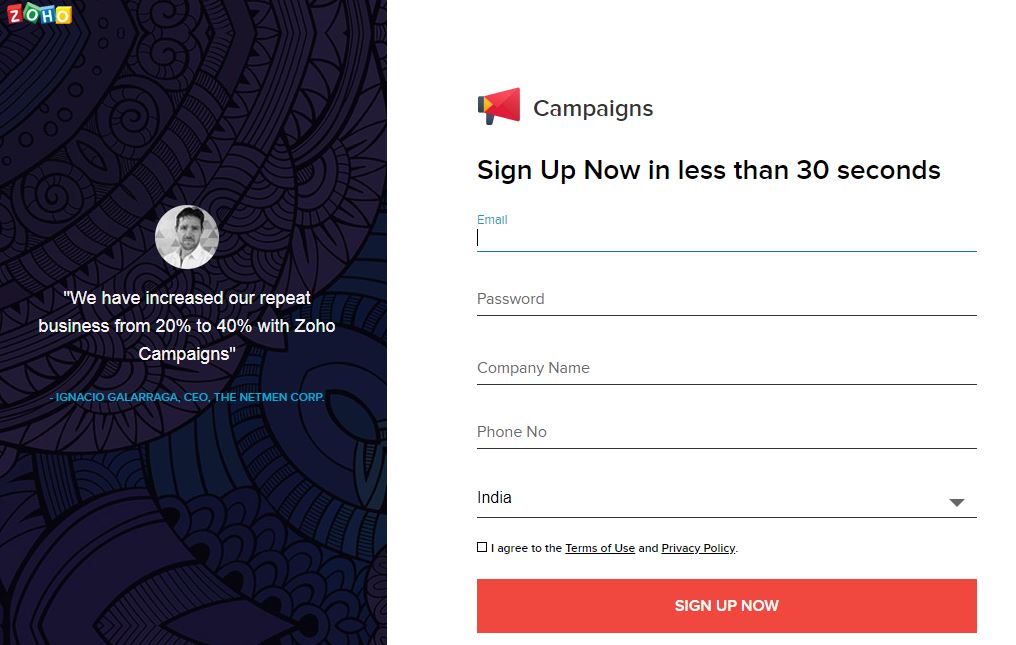Click the Campaigns megaphone icon
This screenshot has width=1016, height=645.
499,106
